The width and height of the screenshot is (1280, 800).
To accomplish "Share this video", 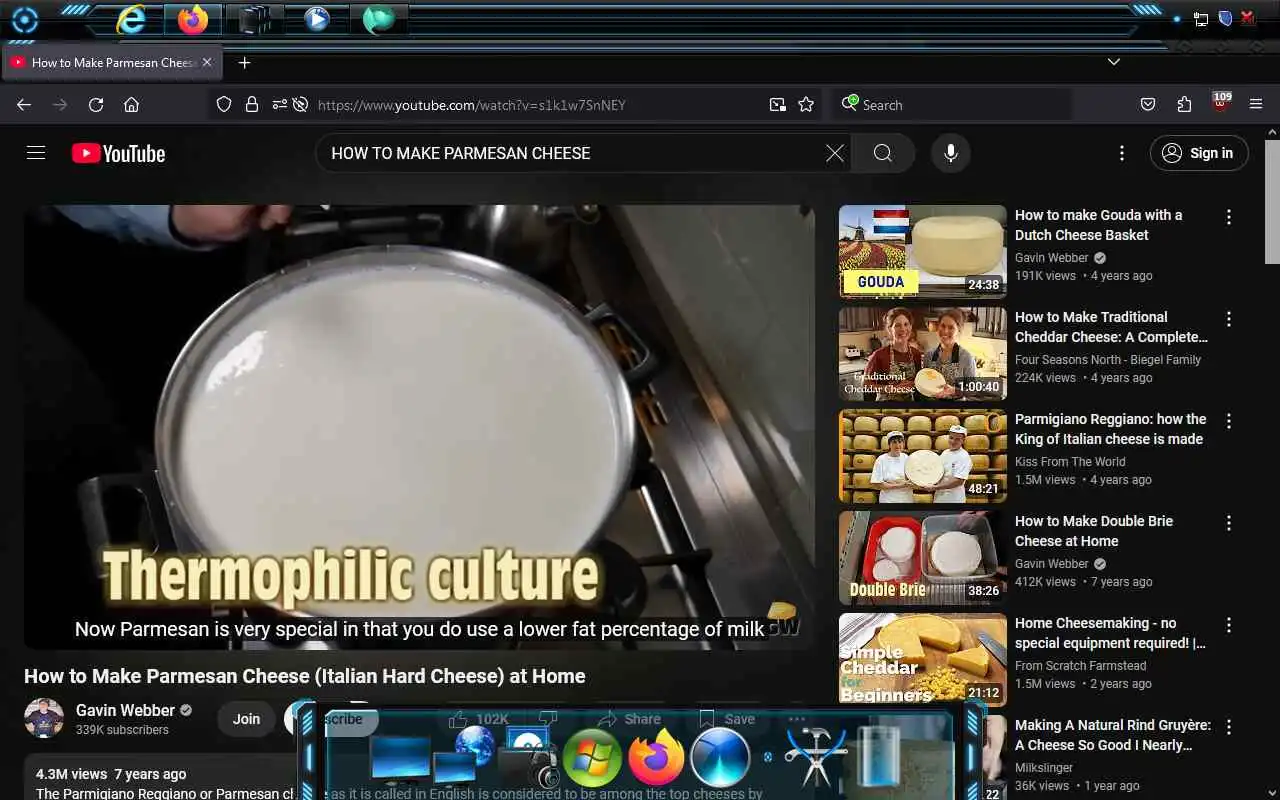I will (x=628, y=719).
